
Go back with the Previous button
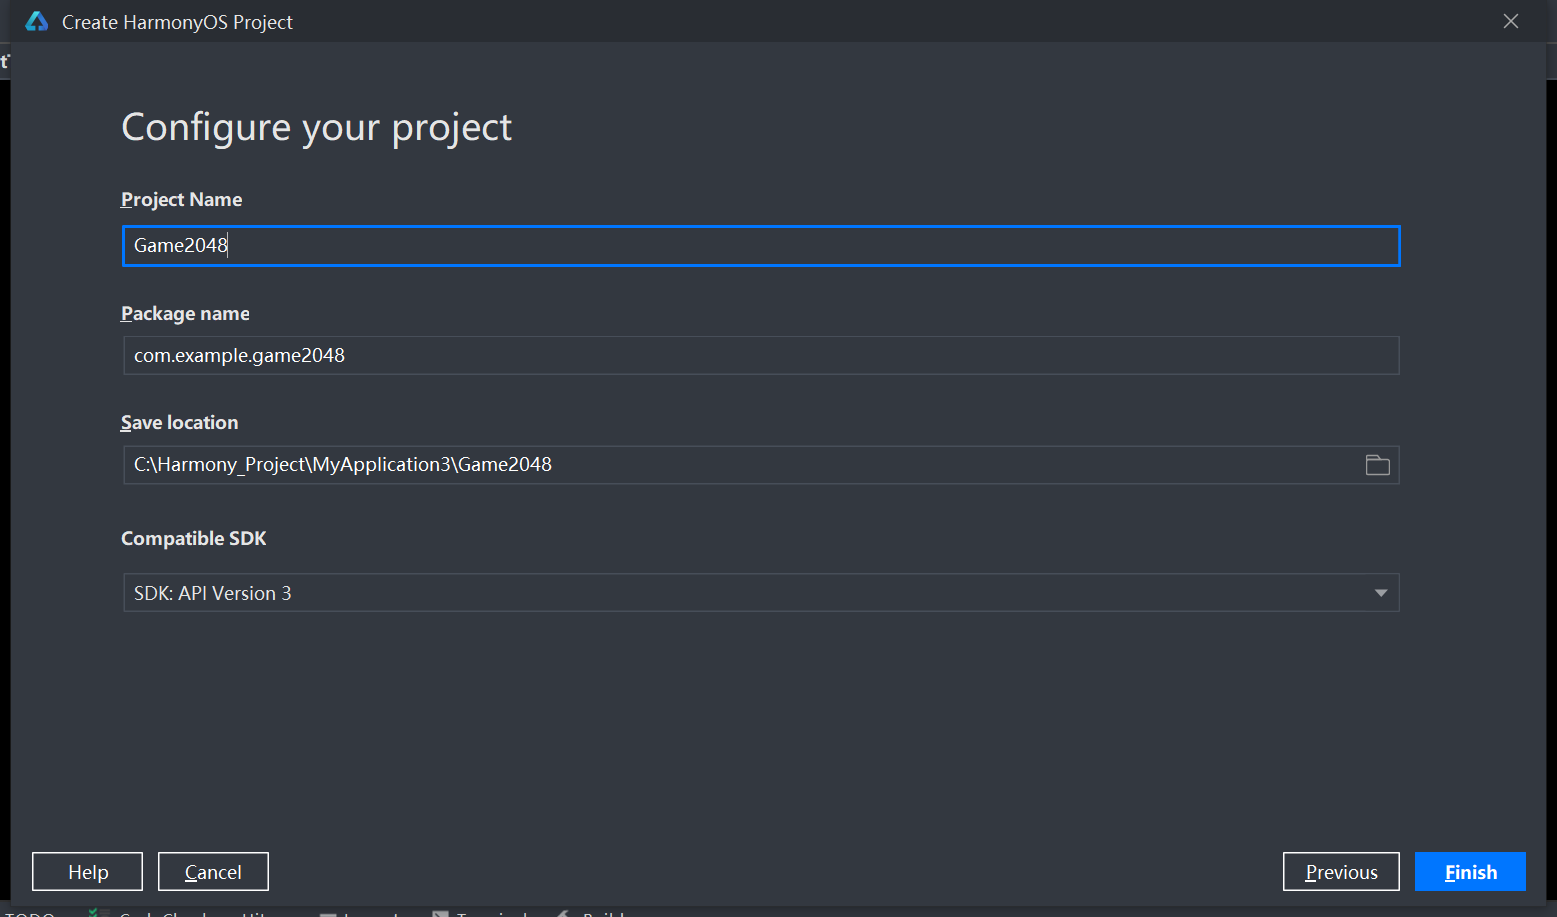[1341, 872]
